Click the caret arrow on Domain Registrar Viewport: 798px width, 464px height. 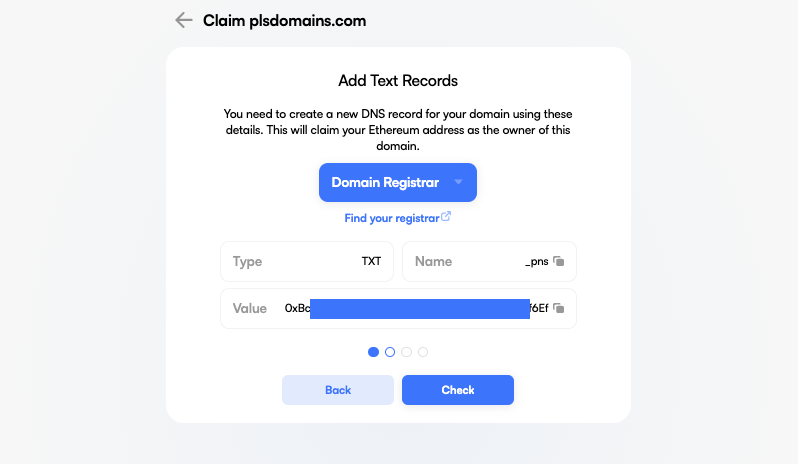click(x=458, y=182)
